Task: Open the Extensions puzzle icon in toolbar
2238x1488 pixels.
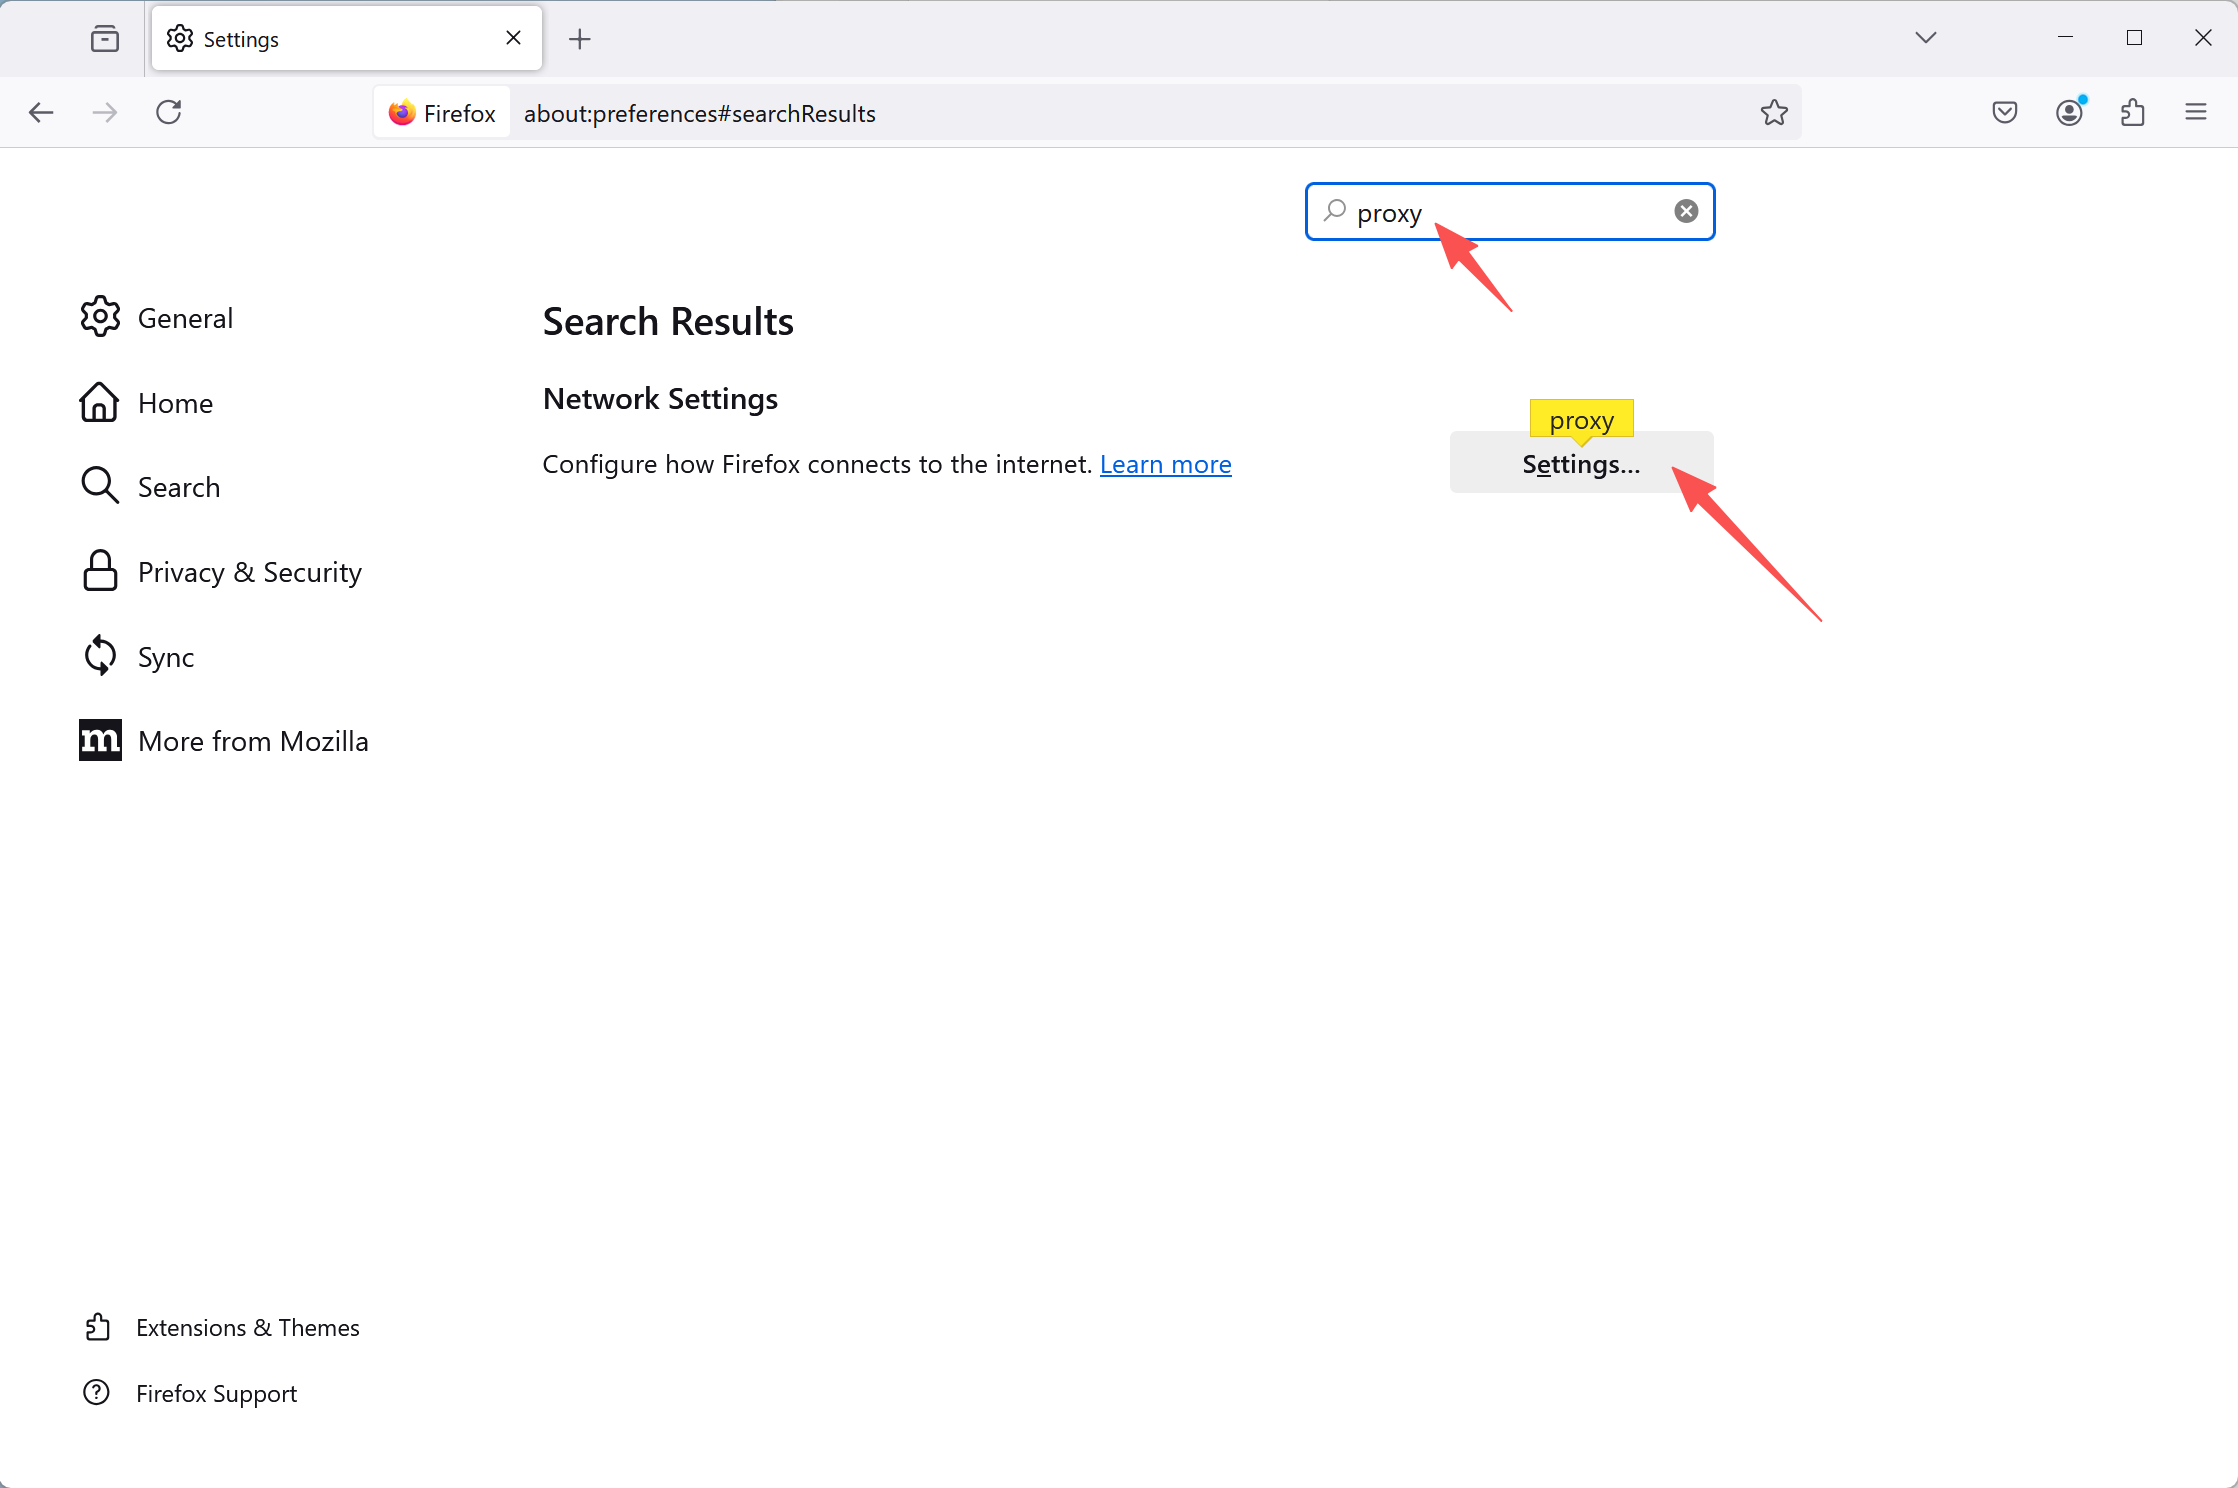Action: (x=2132, y=112)
